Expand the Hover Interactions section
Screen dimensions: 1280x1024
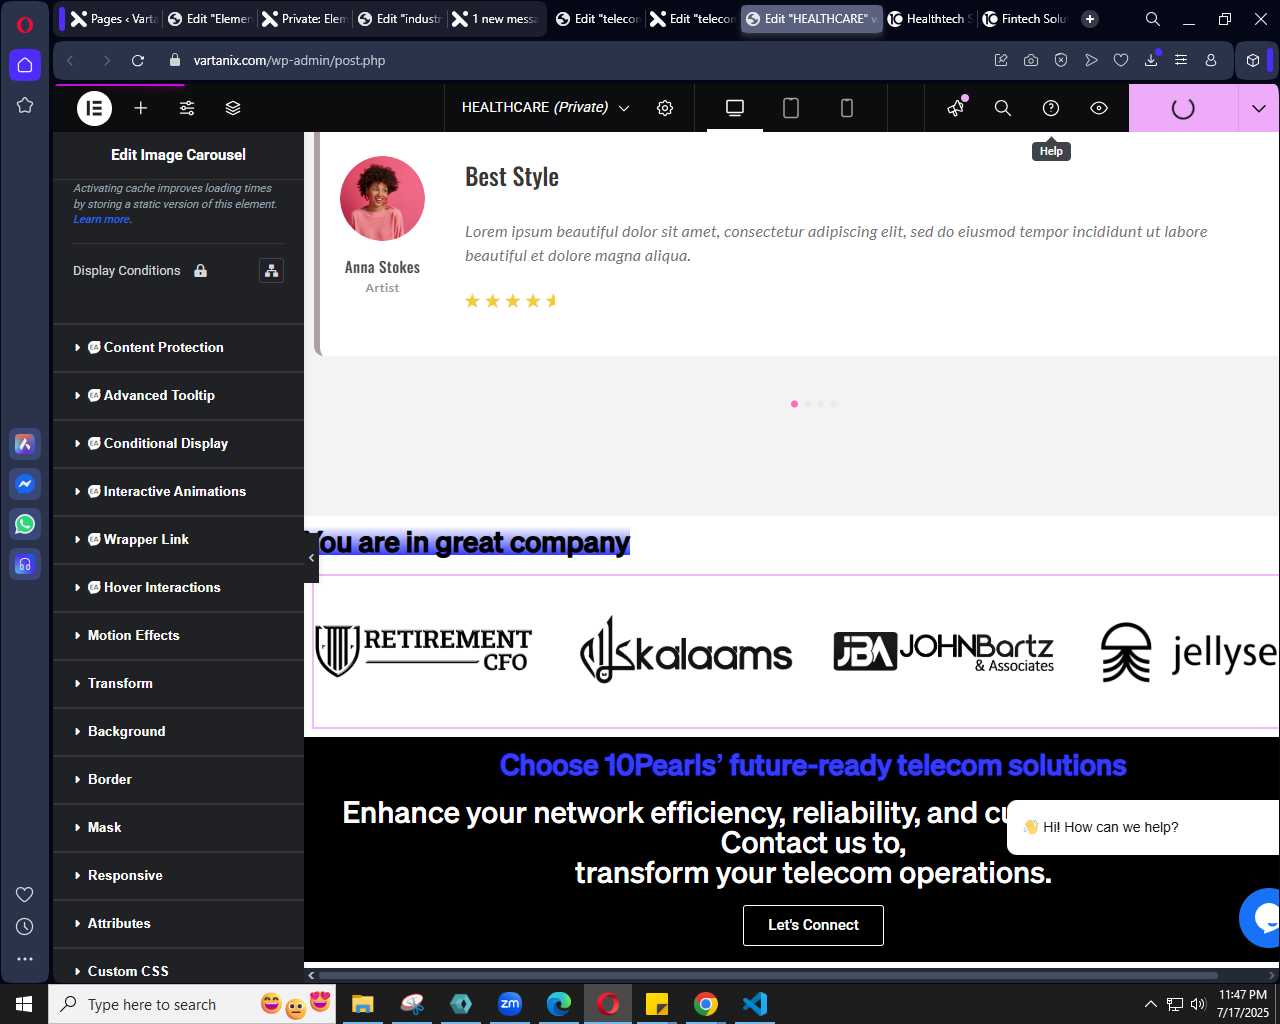[178, 587]
